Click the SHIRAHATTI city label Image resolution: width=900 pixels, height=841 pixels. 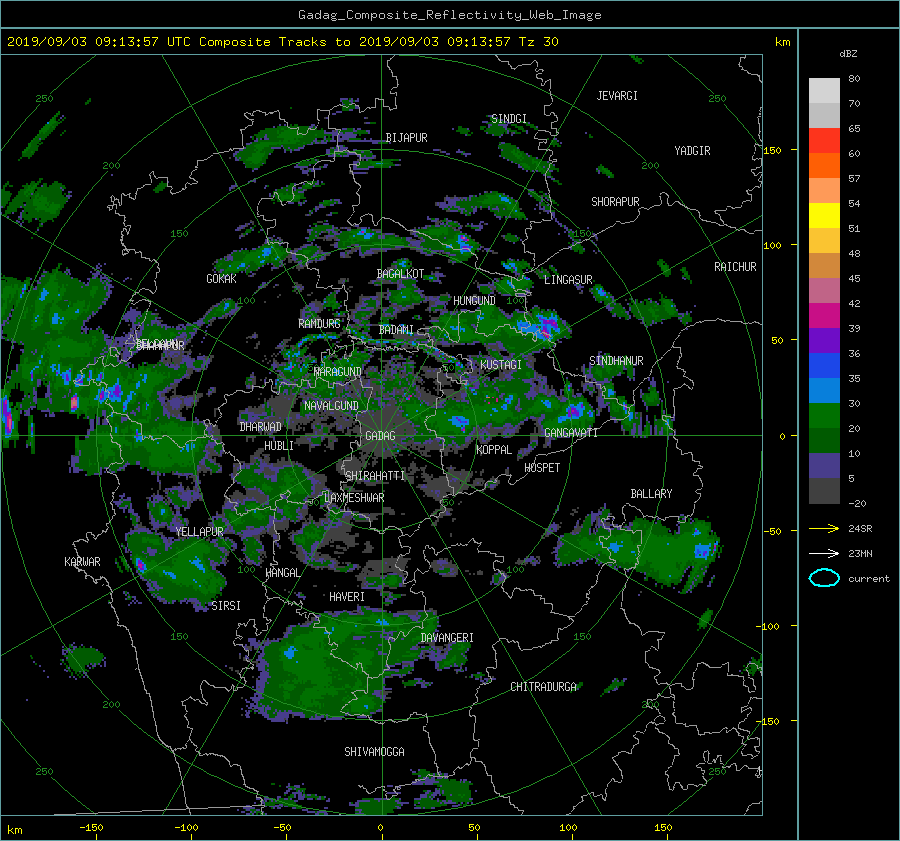coord(375,476)
